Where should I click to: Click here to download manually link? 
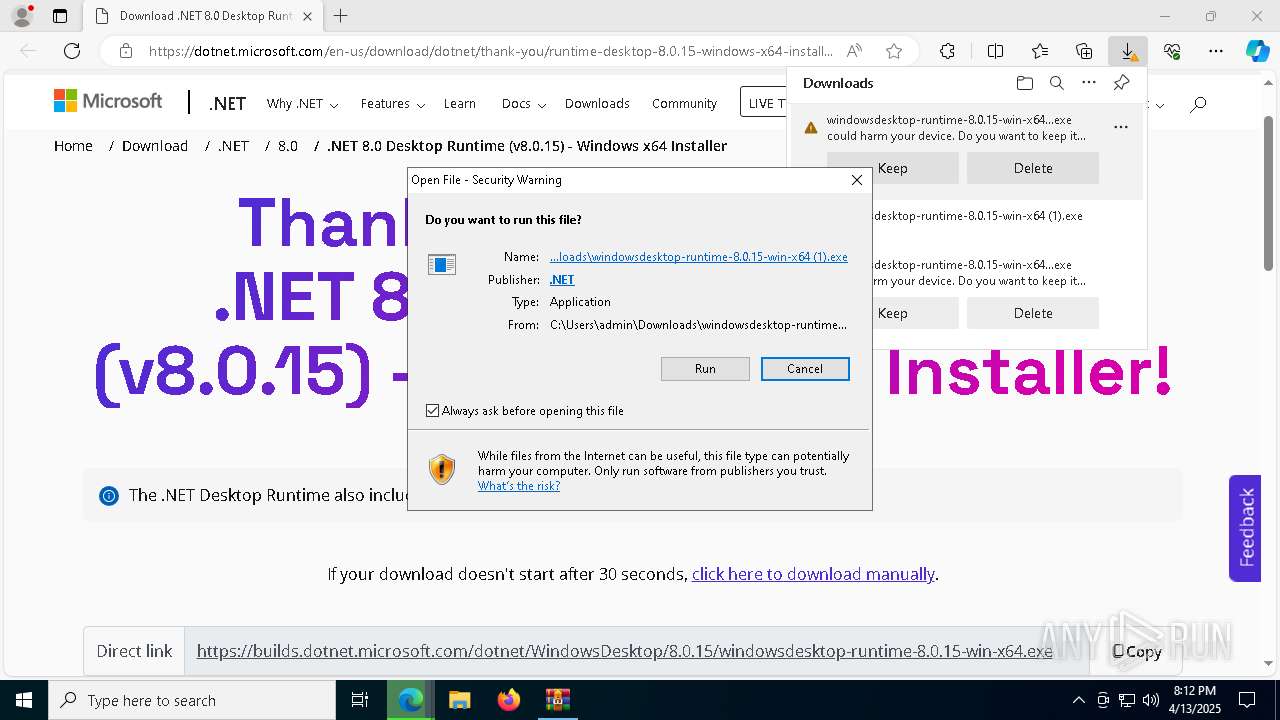[813, 574]
